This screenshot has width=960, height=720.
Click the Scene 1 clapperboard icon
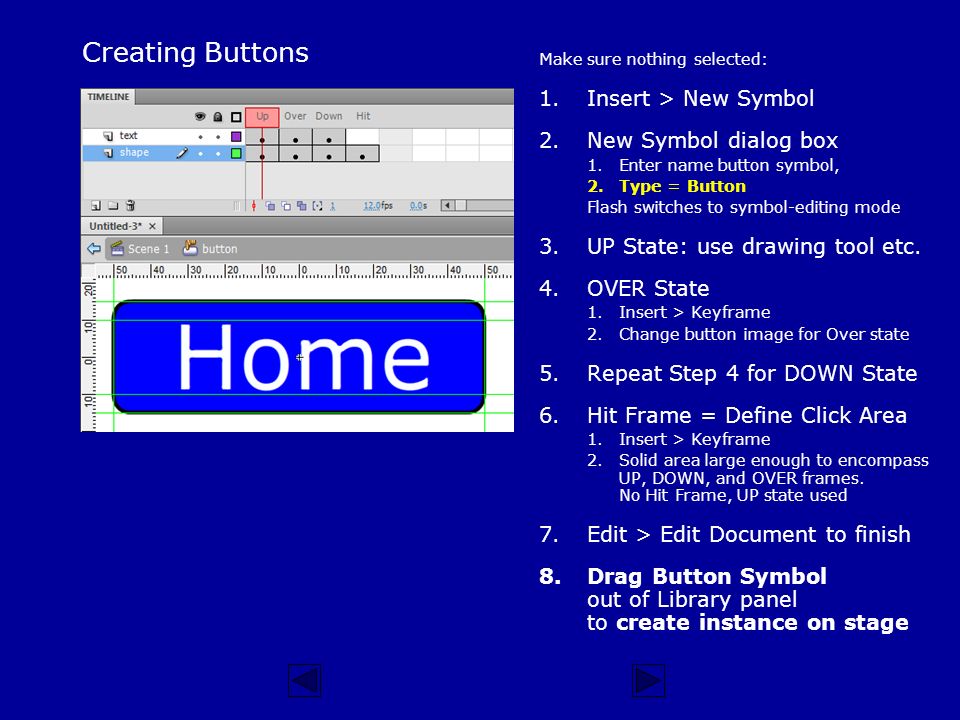tap(117, 248)
